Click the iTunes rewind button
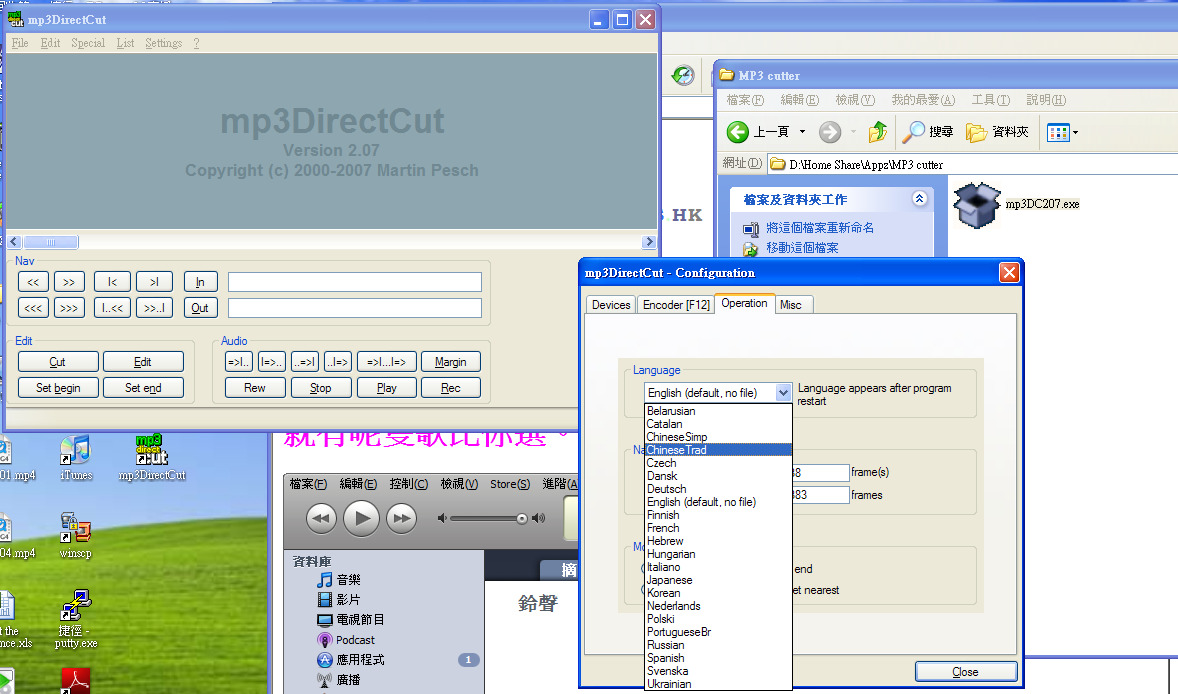1178x694 pixels. [x=320, y=518]
